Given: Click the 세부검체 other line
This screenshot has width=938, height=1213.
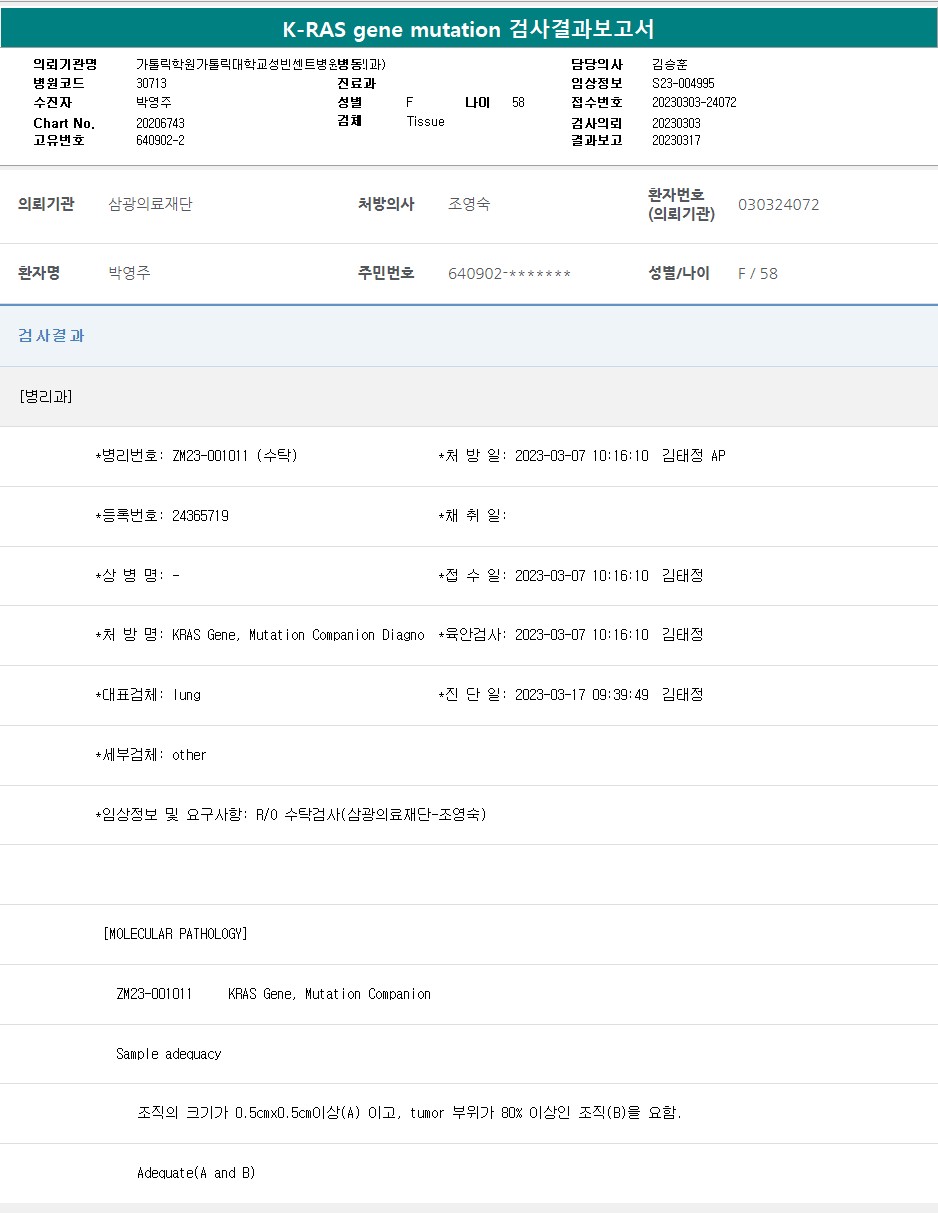Looking at the screenshot, I should pyautogui.click(x=150, y=755).
